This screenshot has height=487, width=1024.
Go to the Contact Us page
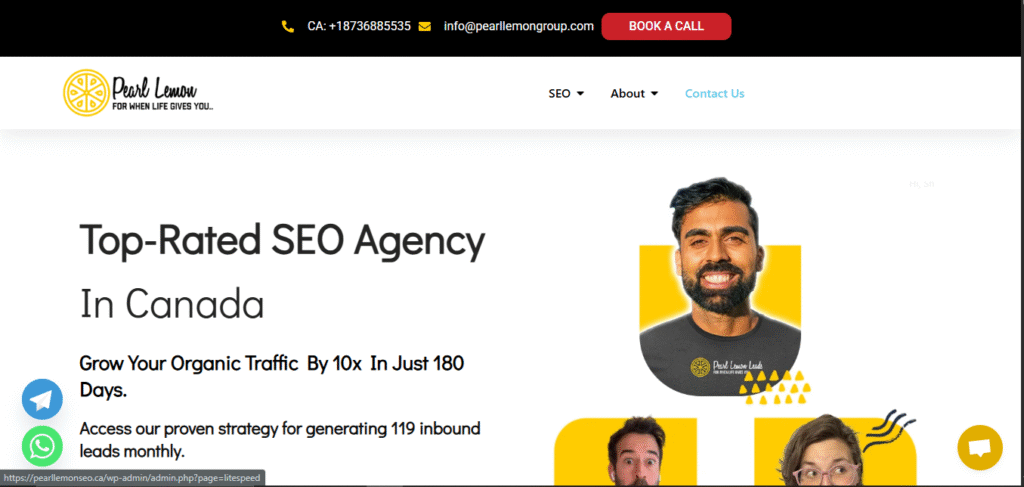point(714,93)
